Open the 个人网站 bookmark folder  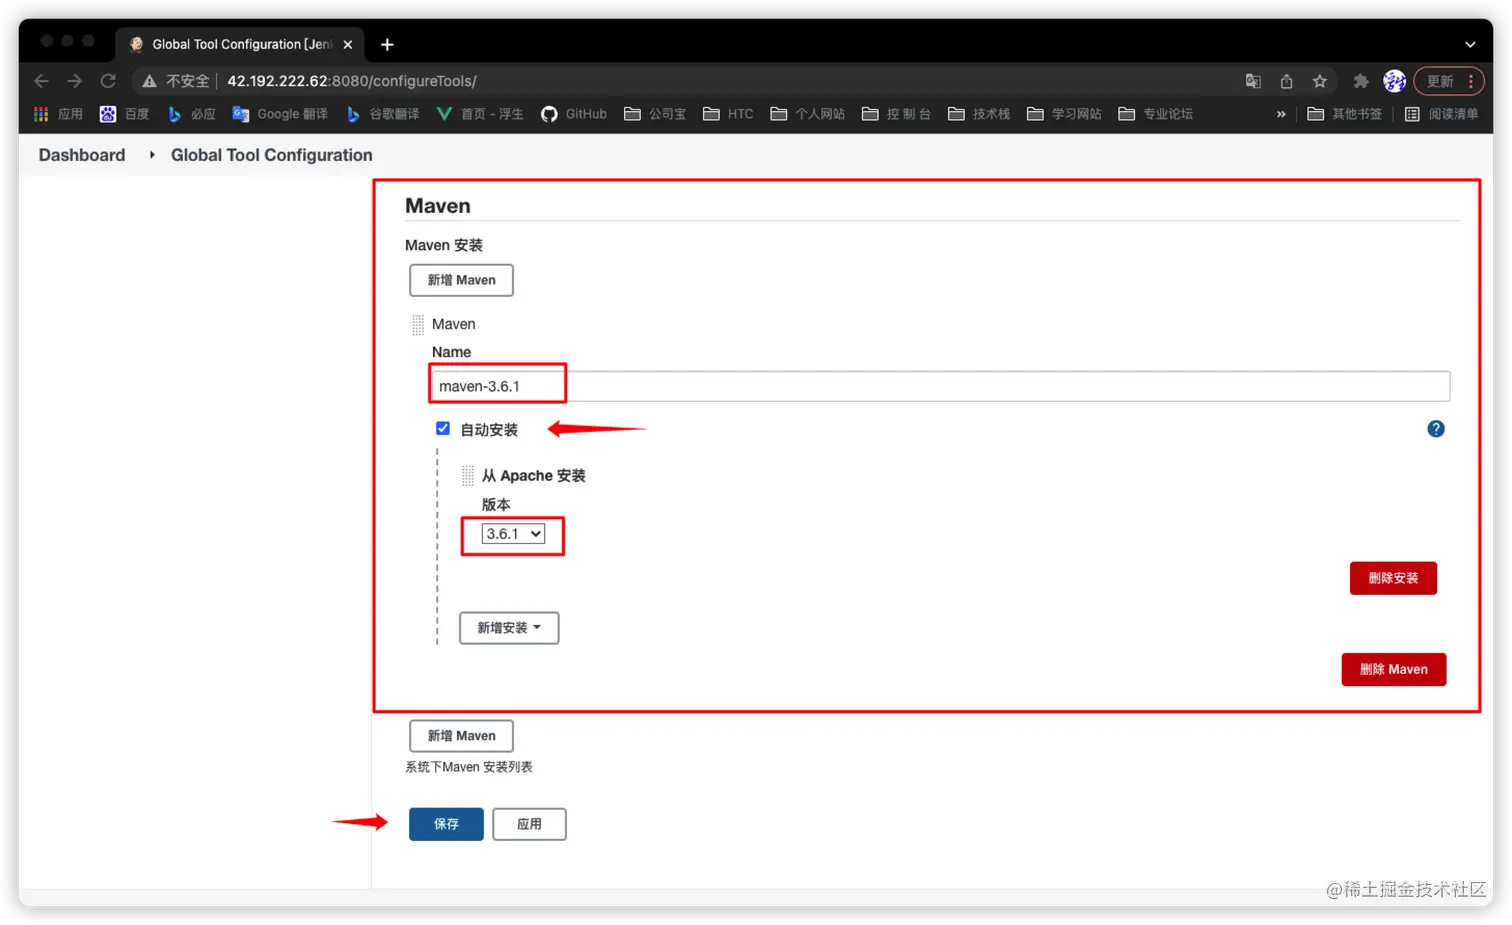click(807, 114)
